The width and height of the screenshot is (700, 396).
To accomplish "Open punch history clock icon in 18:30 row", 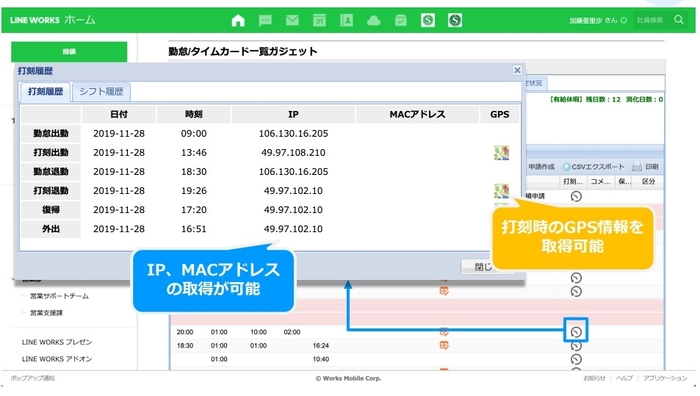I will (576, 346).
